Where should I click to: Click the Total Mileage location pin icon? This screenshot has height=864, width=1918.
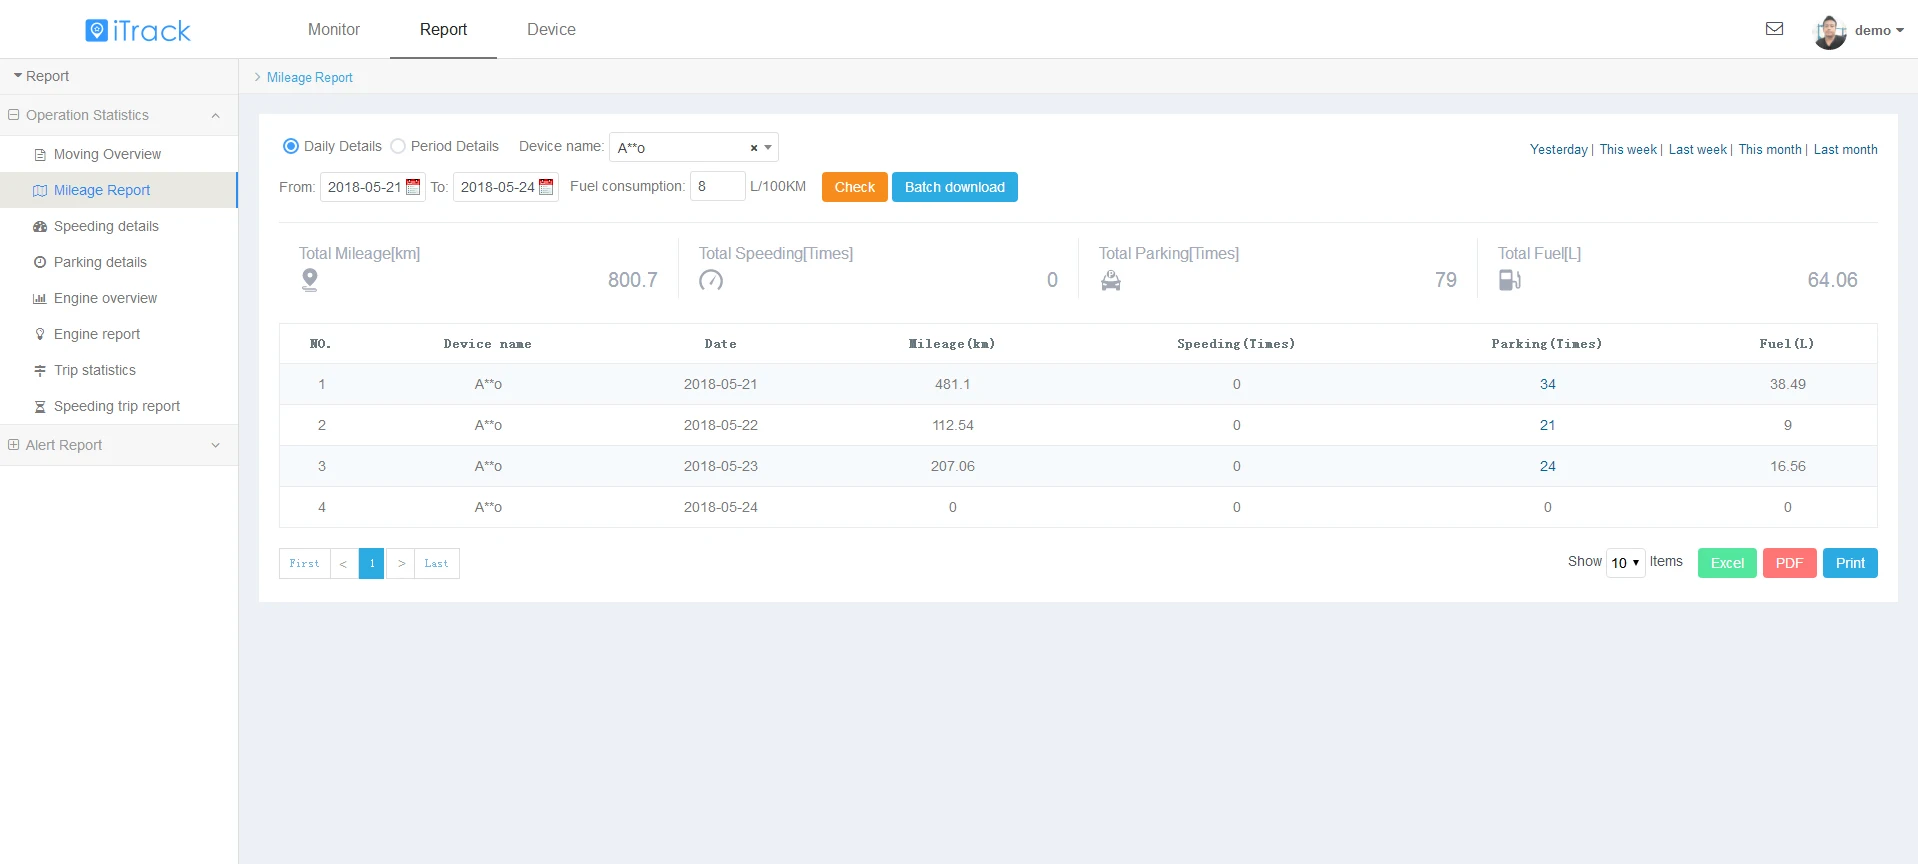[x=310, y=280]
